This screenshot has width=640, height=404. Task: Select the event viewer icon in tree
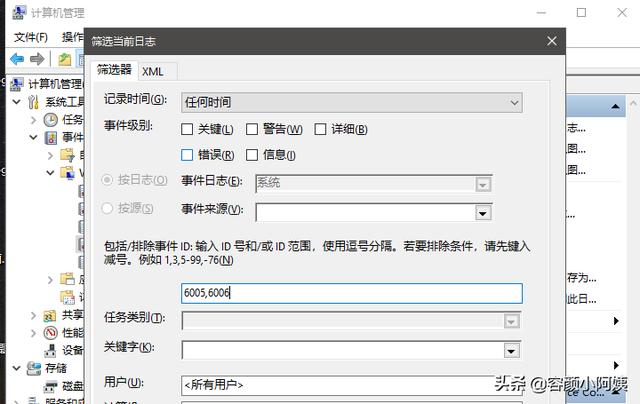coord(51,138)
